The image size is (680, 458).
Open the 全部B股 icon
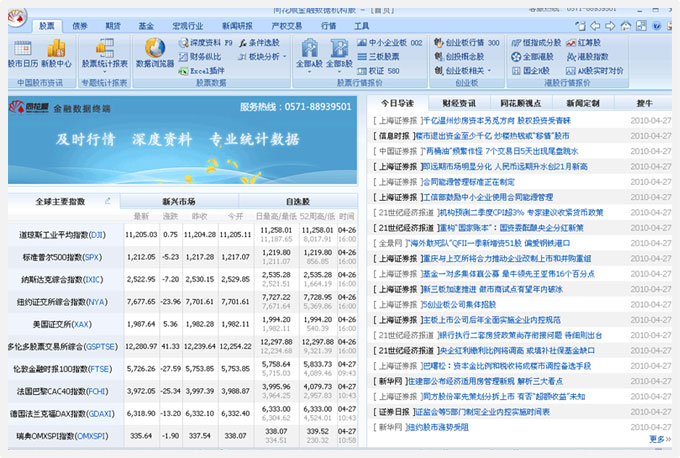point(339,48)
